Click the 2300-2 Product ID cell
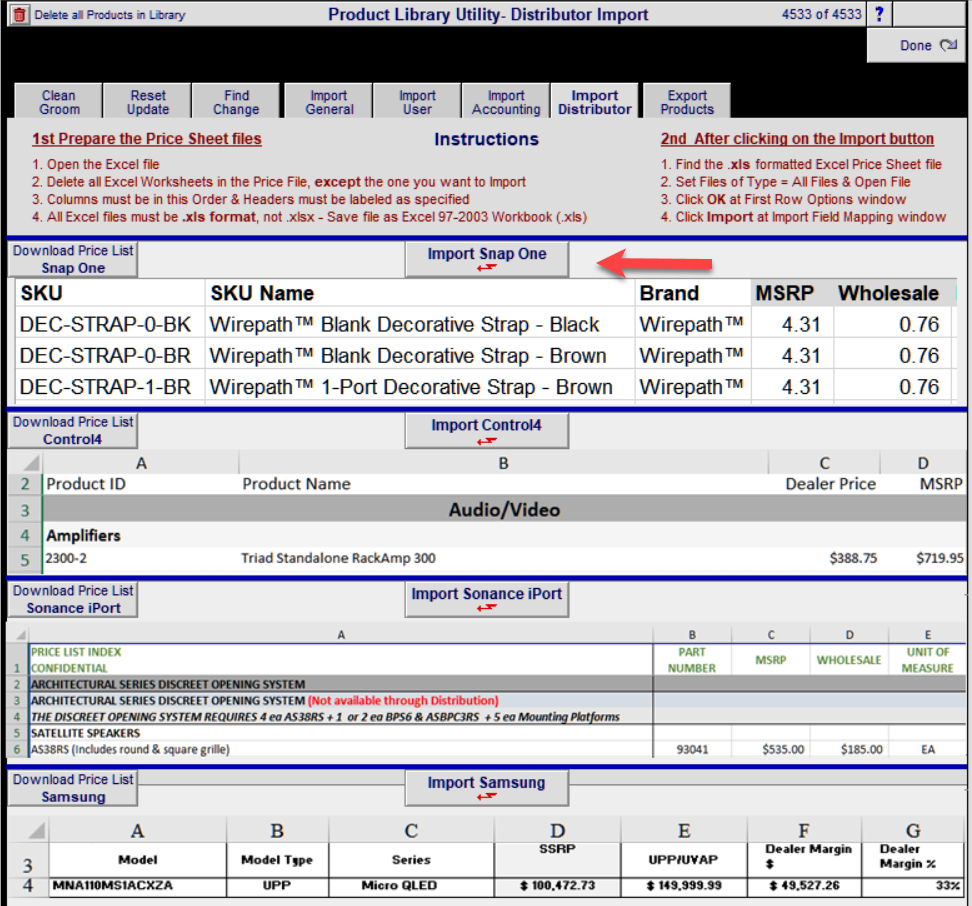972x906 pixels. 66,558
